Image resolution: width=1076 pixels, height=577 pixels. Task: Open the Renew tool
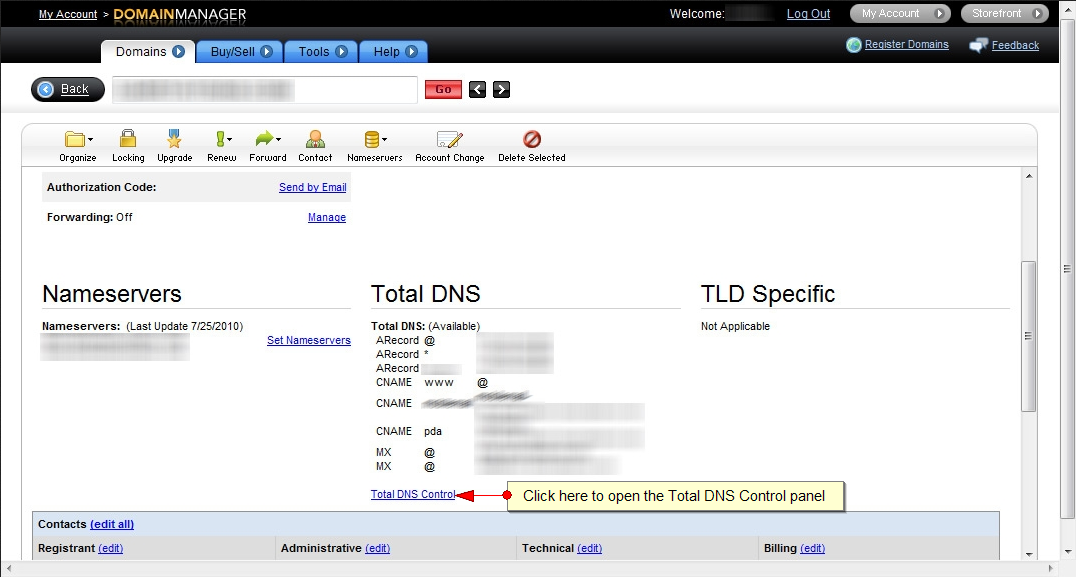222,139
